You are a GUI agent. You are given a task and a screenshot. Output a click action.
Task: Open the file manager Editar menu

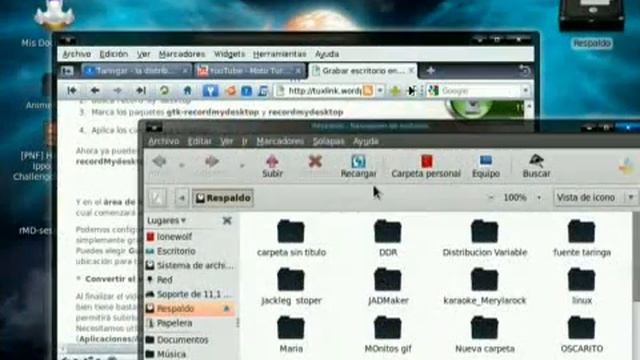tap(199, 141)
